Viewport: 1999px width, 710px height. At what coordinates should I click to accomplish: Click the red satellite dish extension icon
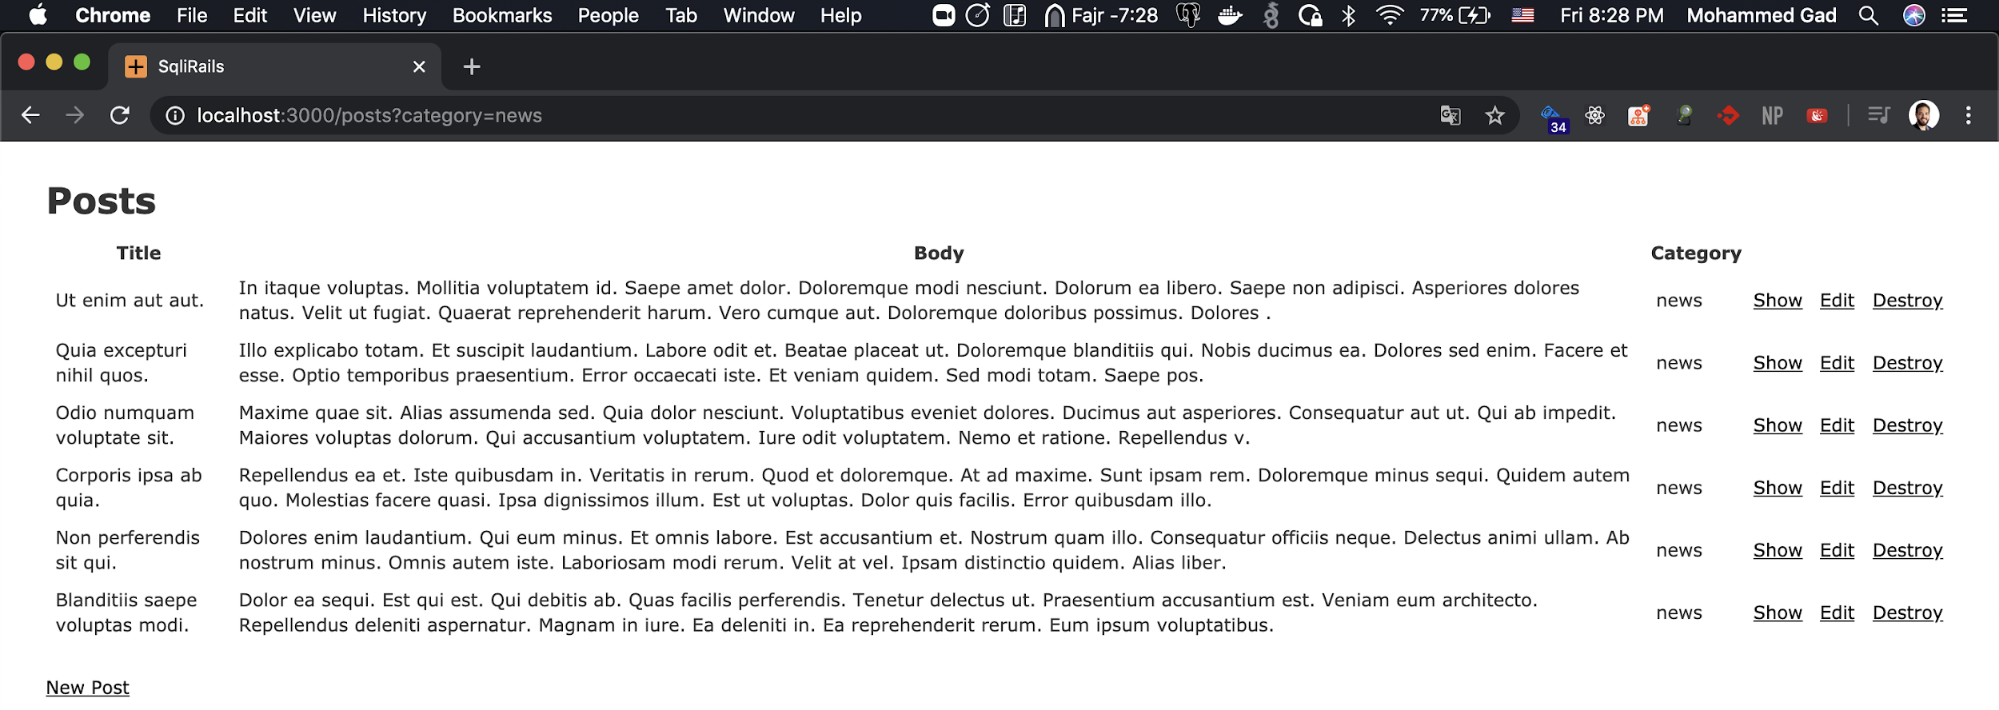pyautogui.click(x=1818, y=116)
